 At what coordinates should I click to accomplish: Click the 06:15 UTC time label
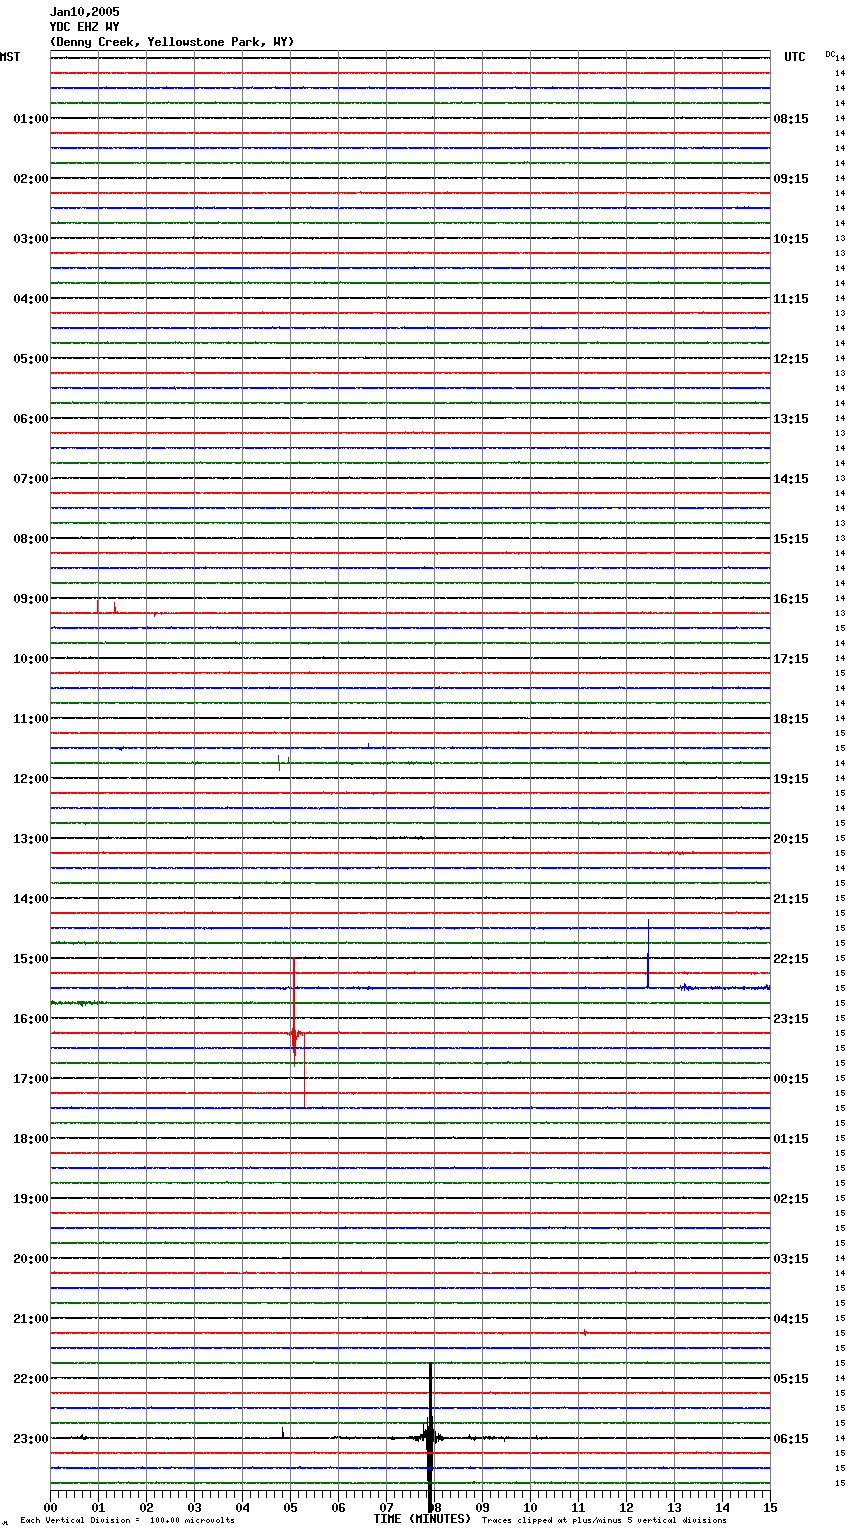791,1439
